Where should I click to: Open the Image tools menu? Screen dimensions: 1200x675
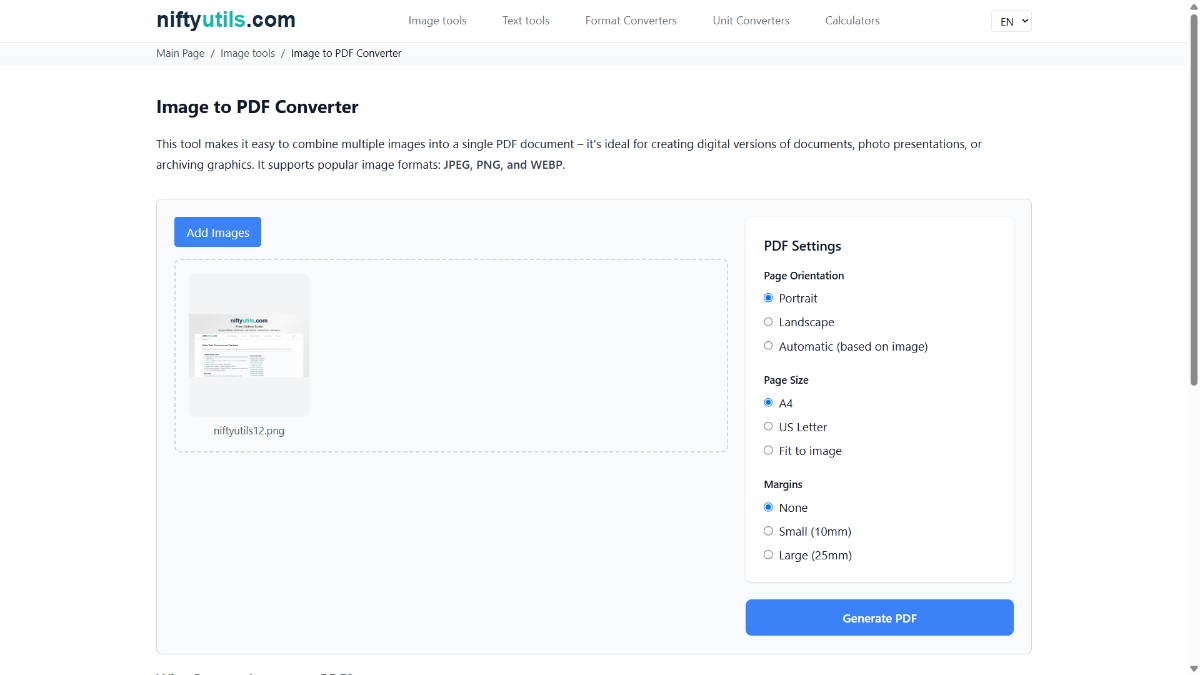[437, 21]
